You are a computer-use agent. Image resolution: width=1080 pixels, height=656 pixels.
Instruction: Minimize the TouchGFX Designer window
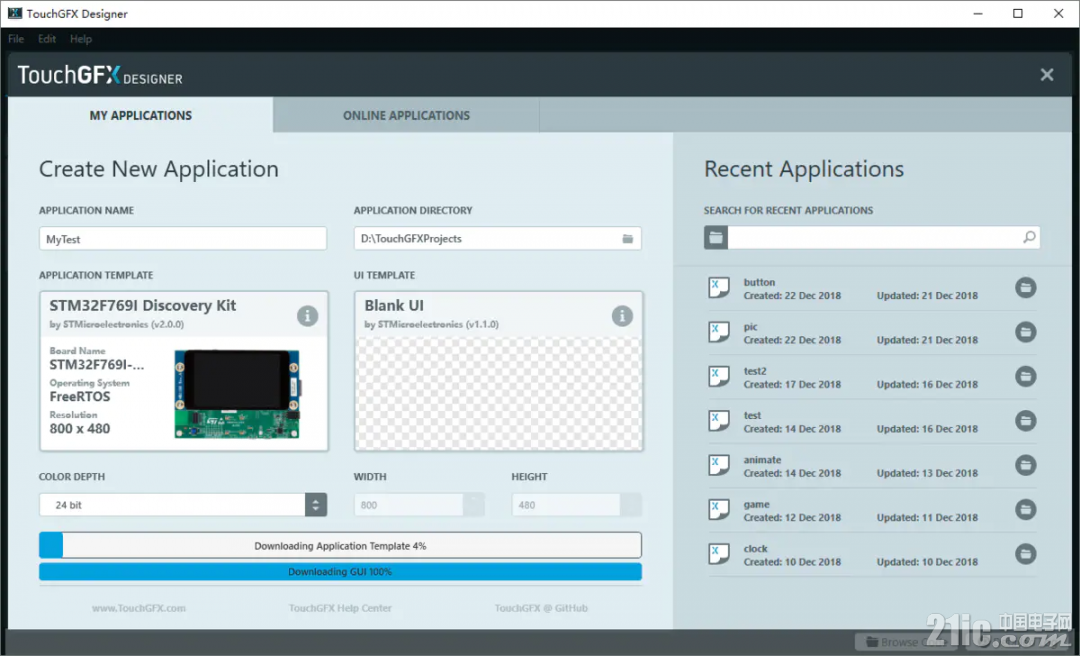(977, 14)
